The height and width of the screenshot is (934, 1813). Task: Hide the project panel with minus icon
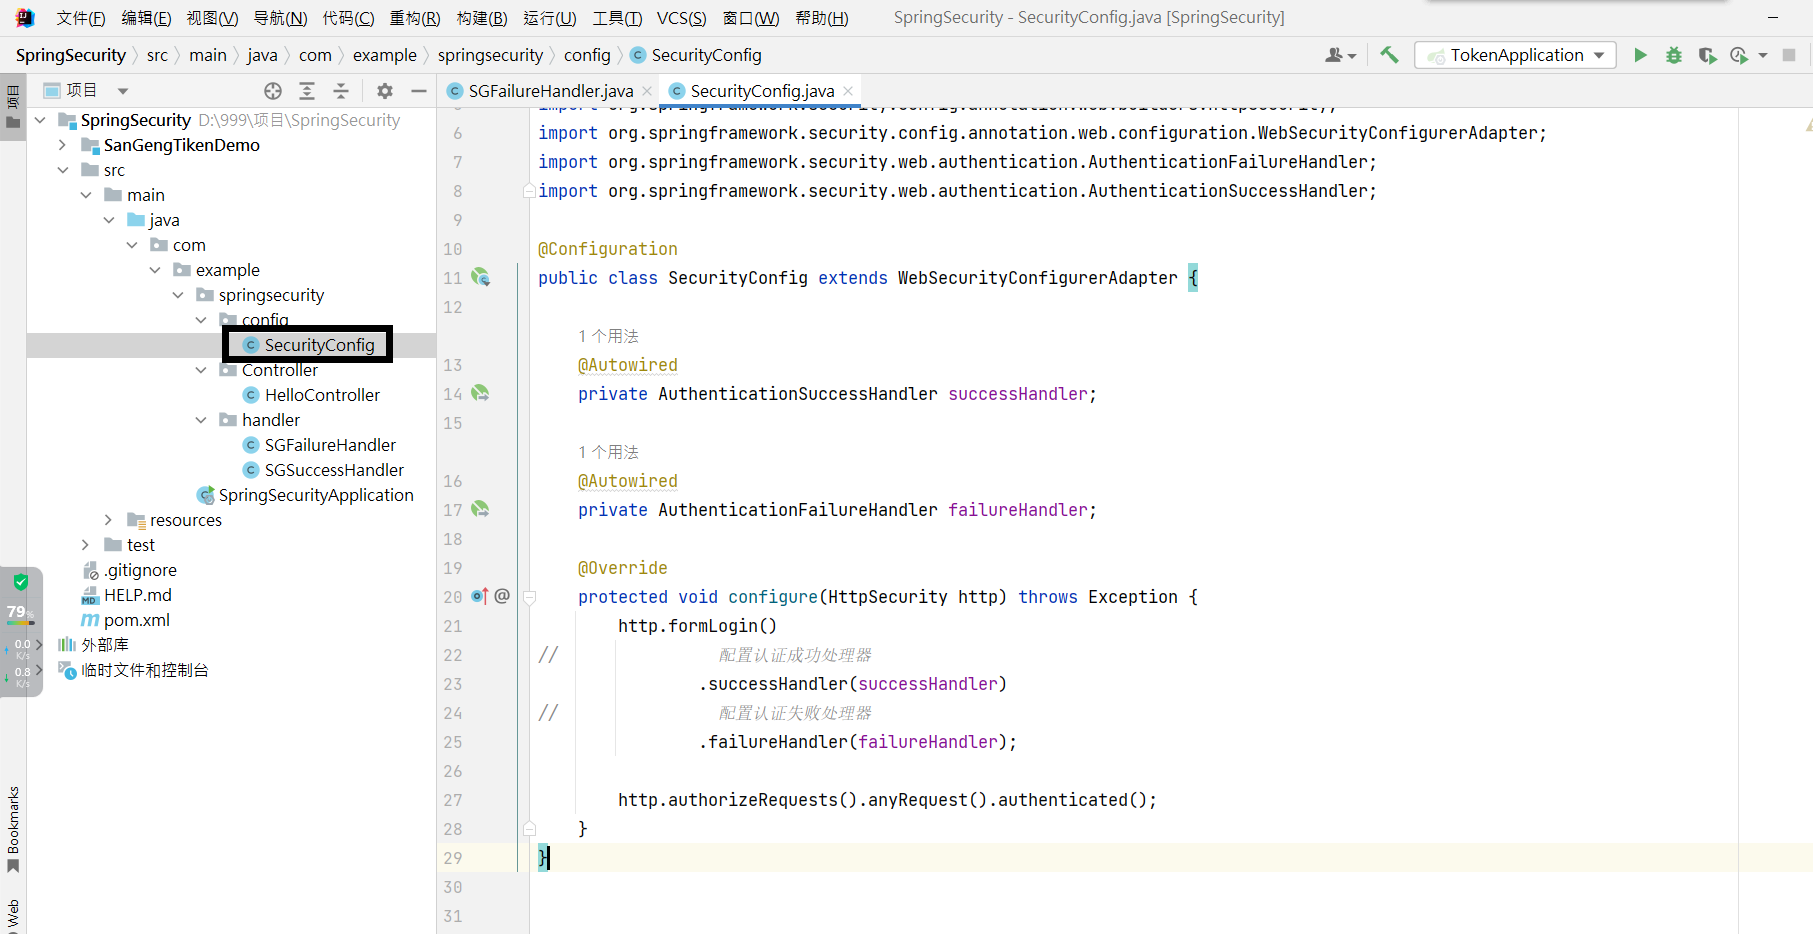tap(419, 91)
